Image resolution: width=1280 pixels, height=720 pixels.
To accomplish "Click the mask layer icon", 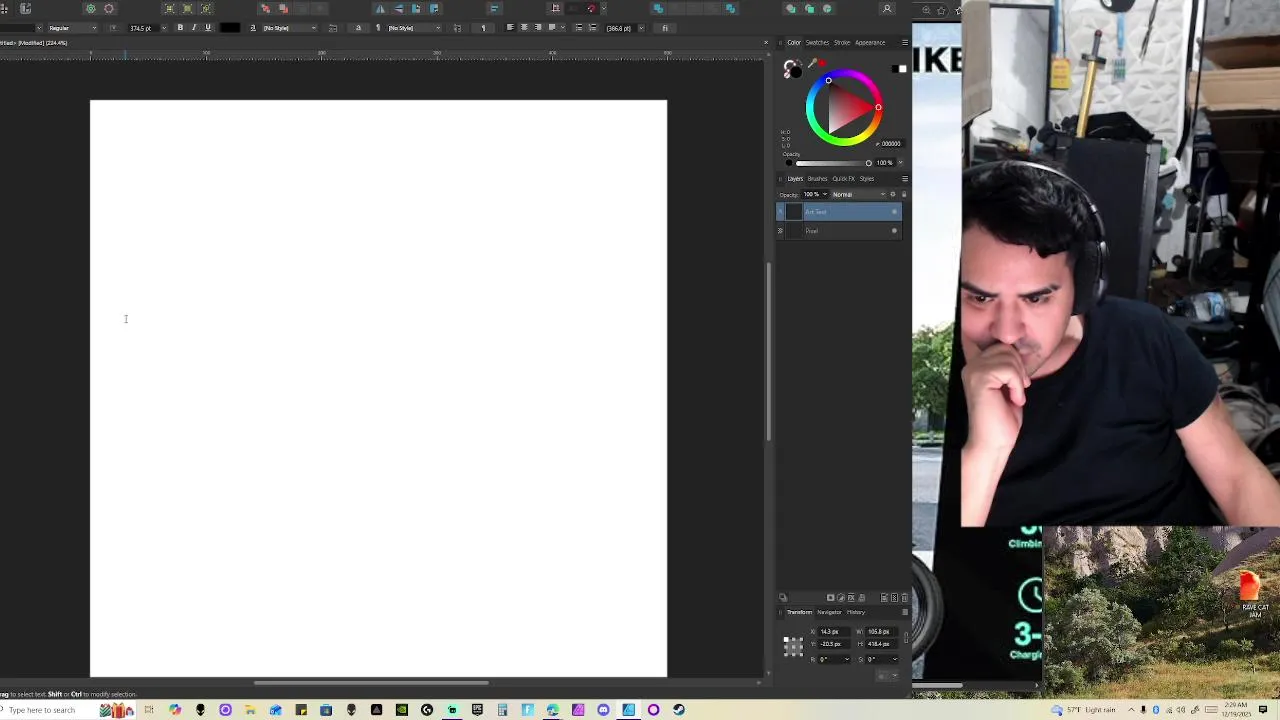I will [x=830, y=598].
